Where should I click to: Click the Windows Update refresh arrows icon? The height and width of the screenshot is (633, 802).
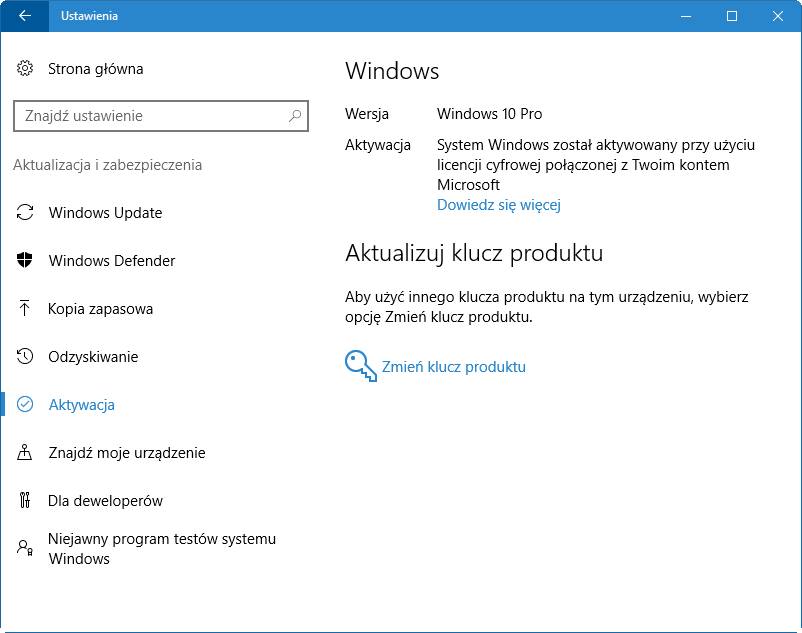[x=25, y=212]
